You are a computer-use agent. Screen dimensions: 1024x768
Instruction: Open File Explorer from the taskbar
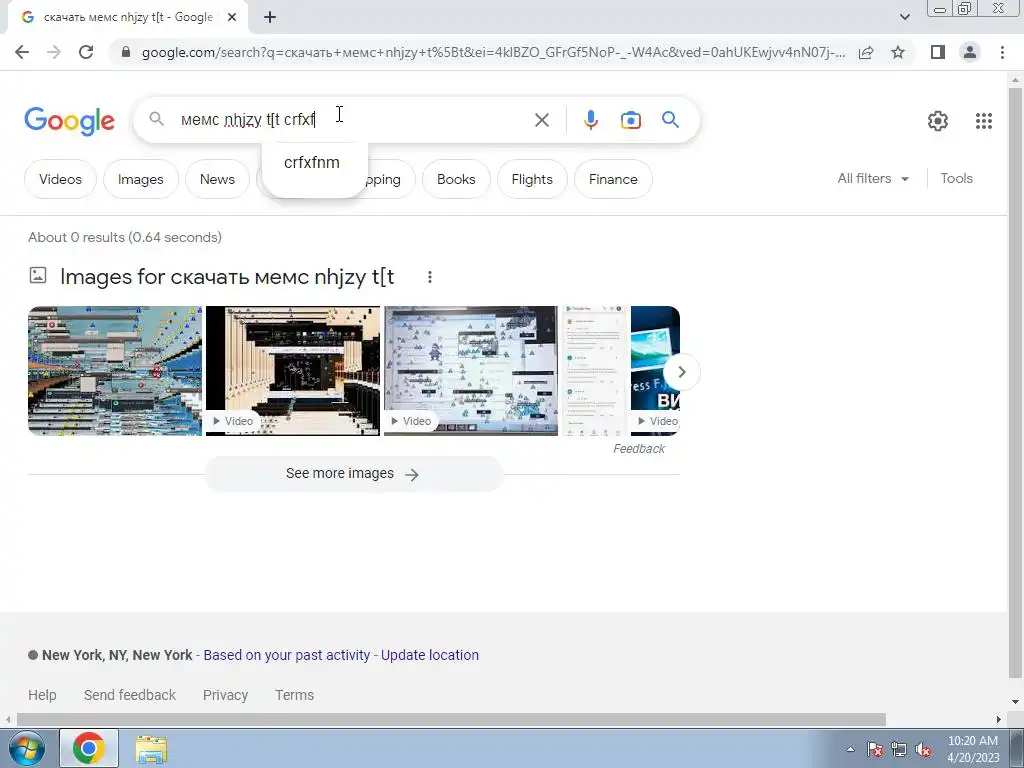click(x=151, y=749)
